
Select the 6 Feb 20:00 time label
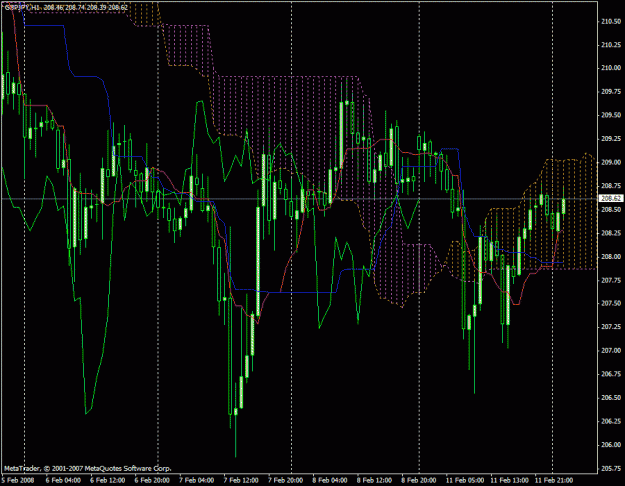152,480
